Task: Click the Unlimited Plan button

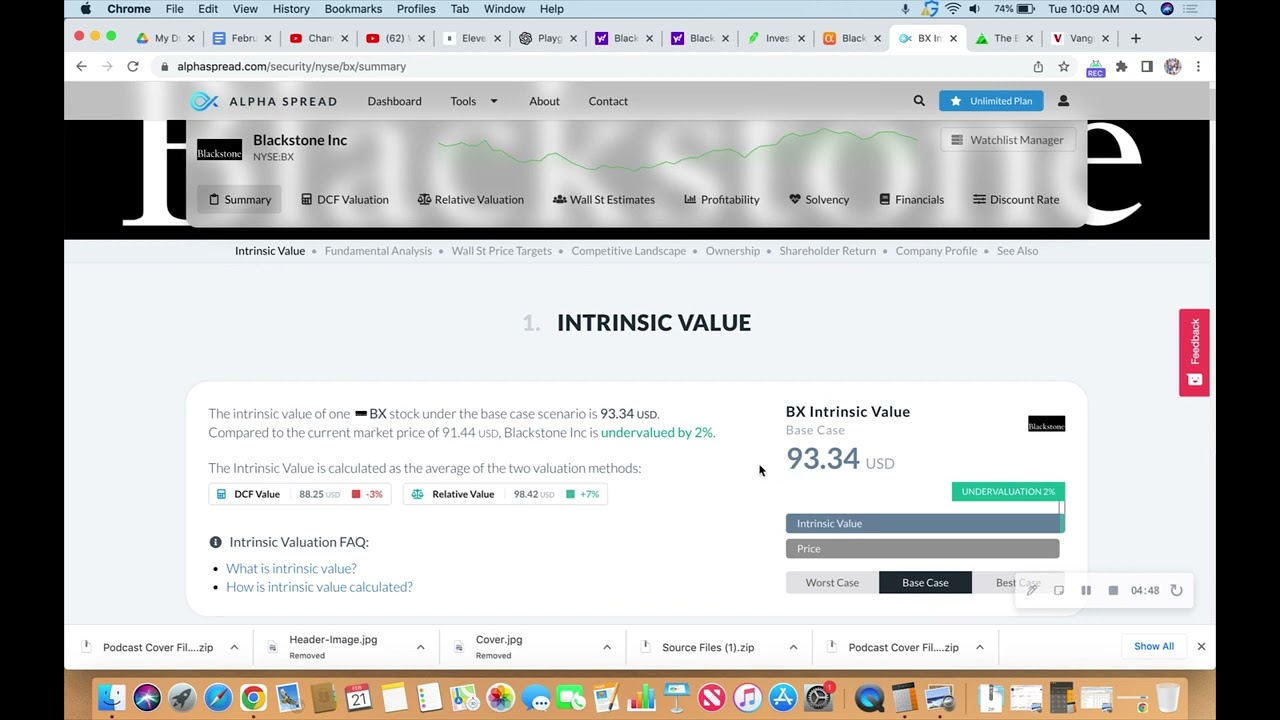Action: [991, 101]
